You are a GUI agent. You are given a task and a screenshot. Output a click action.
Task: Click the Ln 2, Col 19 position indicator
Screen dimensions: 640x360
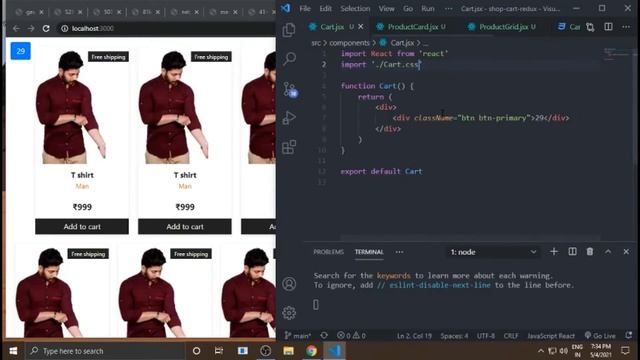pyautogui.click(x=414, y=336)
